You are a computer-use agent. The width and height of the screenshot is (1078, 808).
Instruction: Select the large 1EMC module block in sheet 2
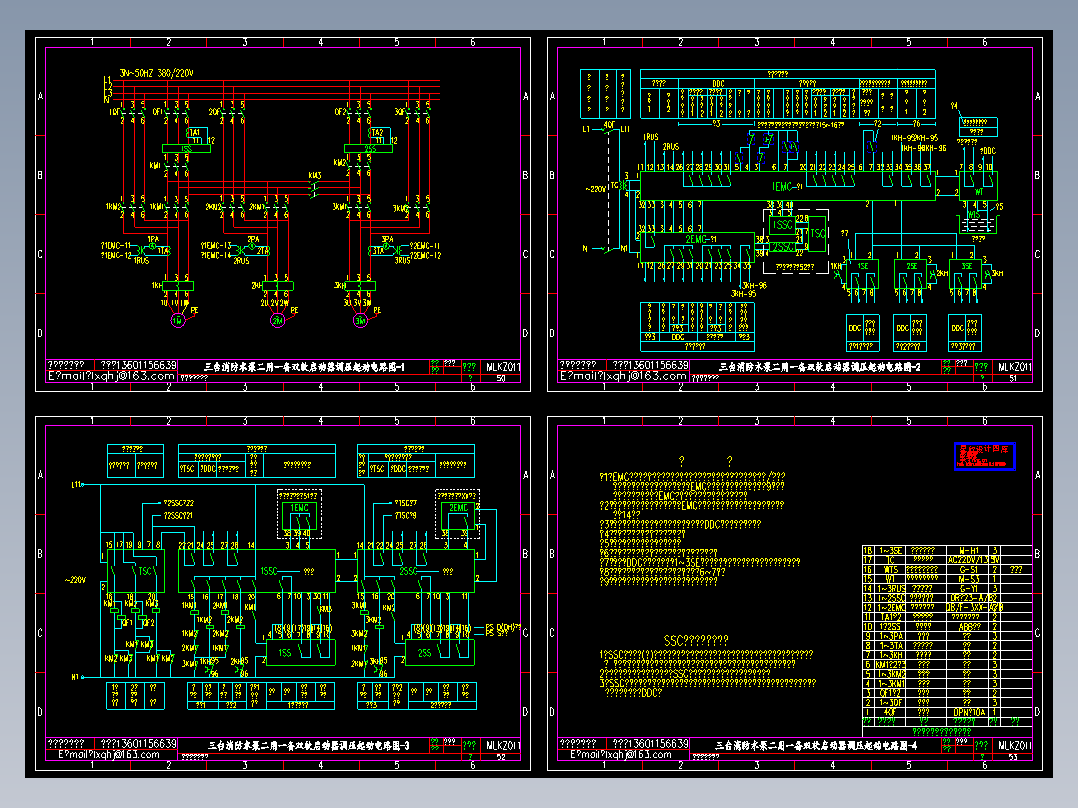point(788,186)
